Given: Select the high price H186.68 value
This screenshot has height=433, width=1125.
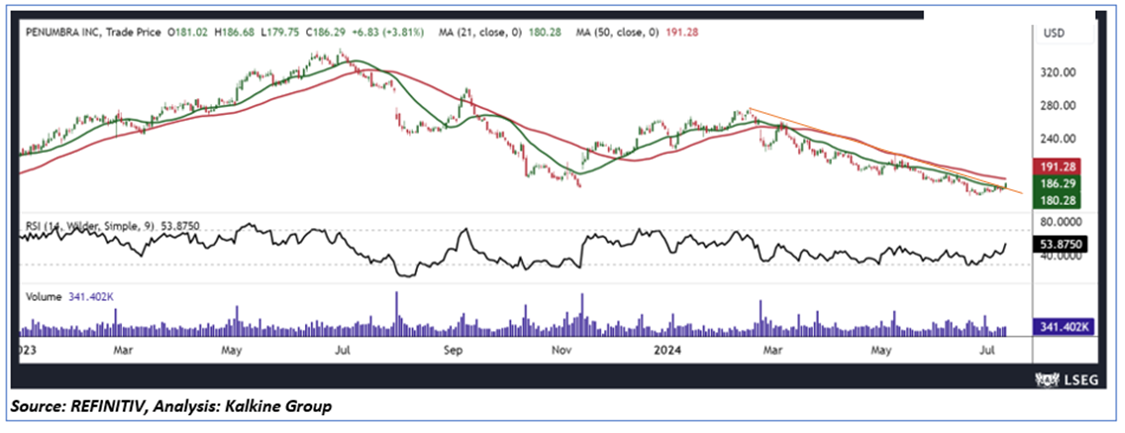Looking at the screenshot, I should point(237,32).
